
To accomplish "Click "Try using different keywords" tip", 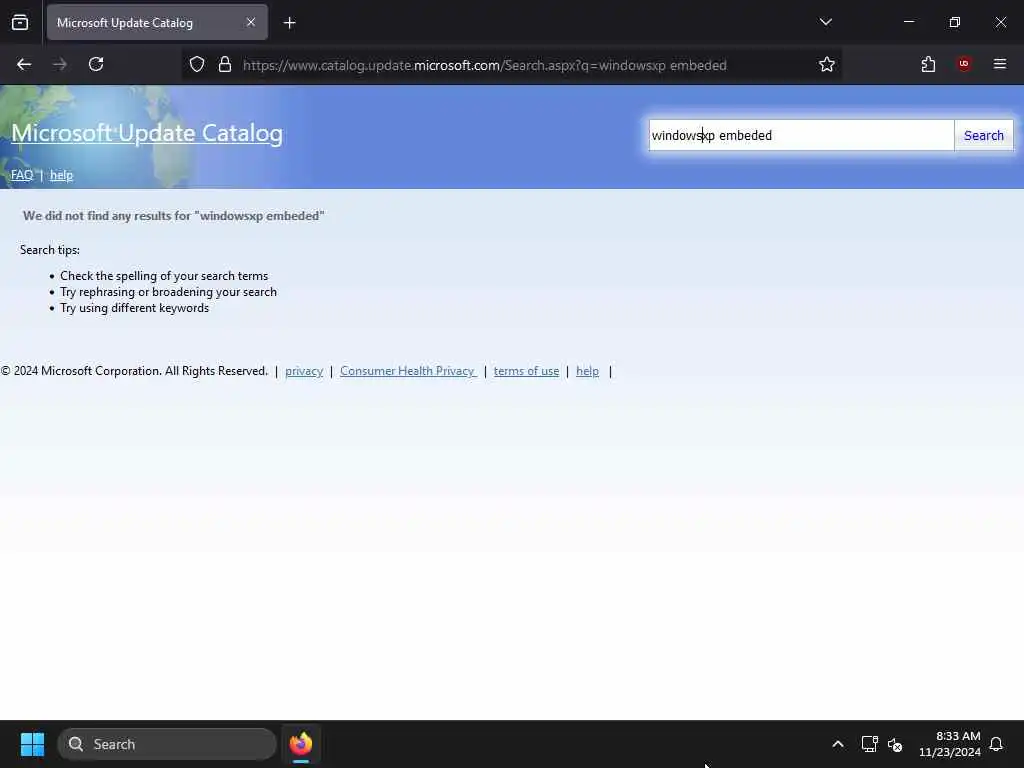I will click(135, 308).
